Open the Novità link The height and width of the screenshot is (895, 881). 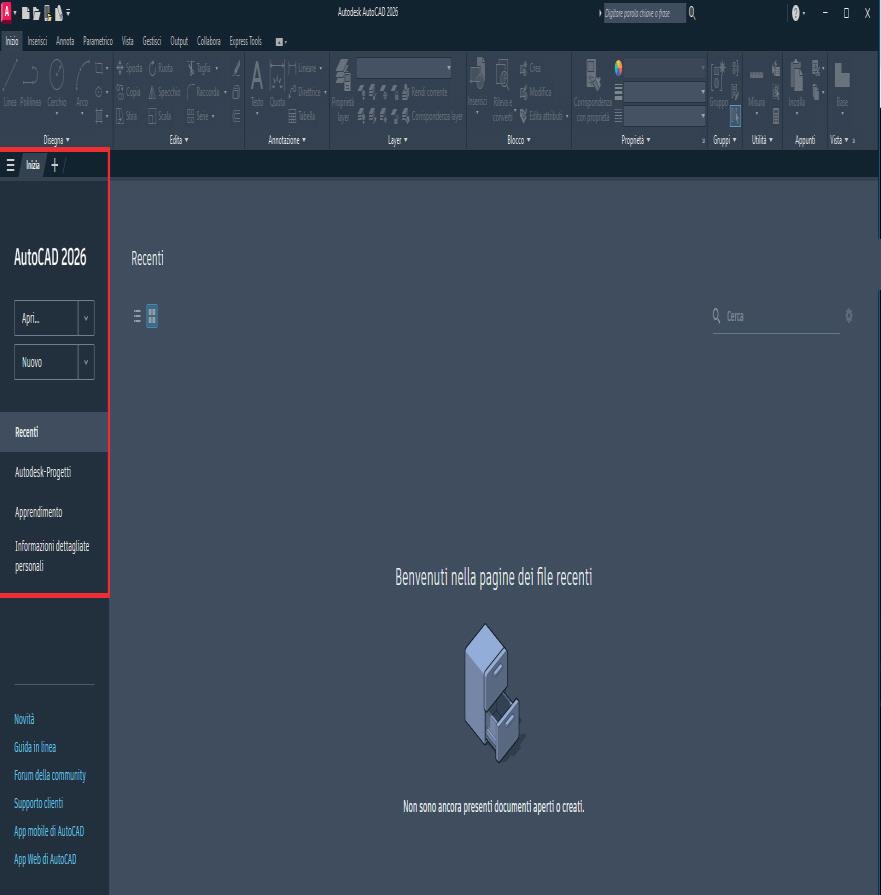(24, 719)
